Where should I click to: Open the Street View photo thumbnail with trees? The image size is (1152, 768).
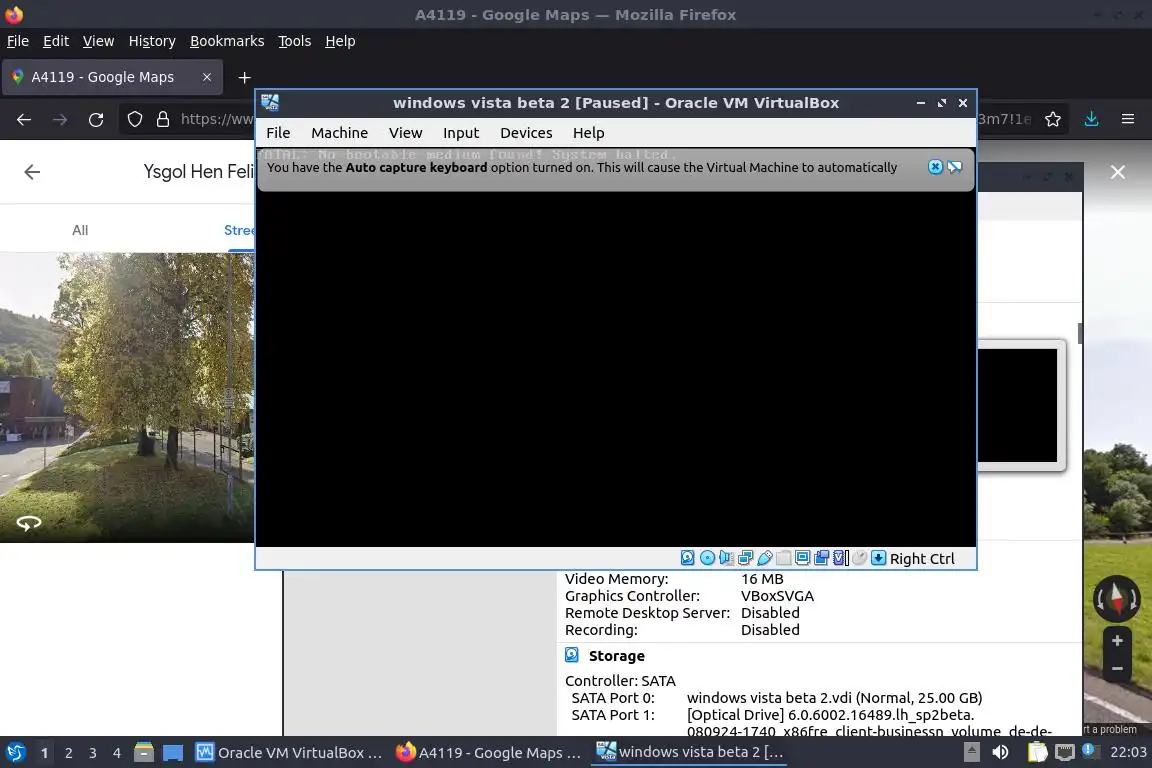pyautogui.click(x=127, y=398)
